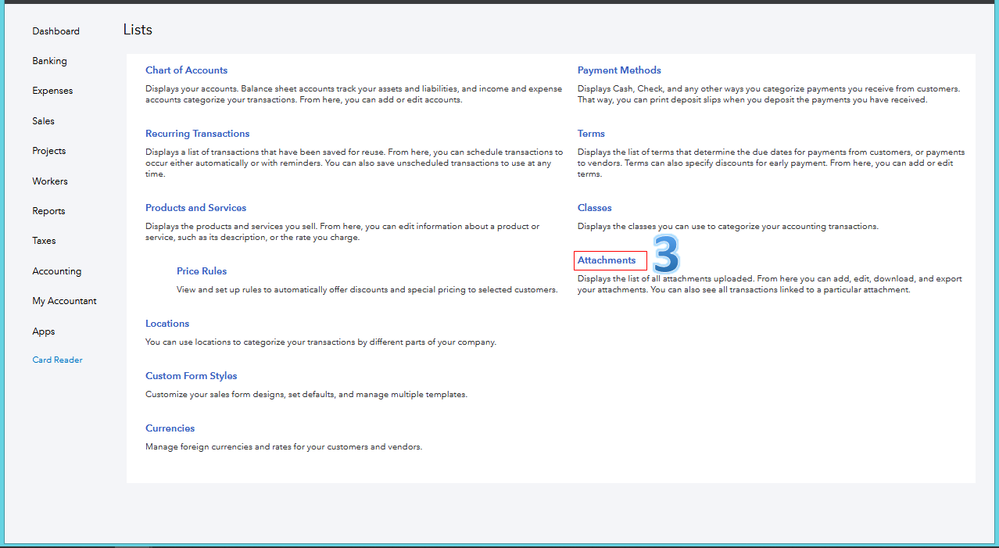This screenshot has width=999, height=548.
Task: Open the Chart of Accounts list
Action: [x=186, y=70]
